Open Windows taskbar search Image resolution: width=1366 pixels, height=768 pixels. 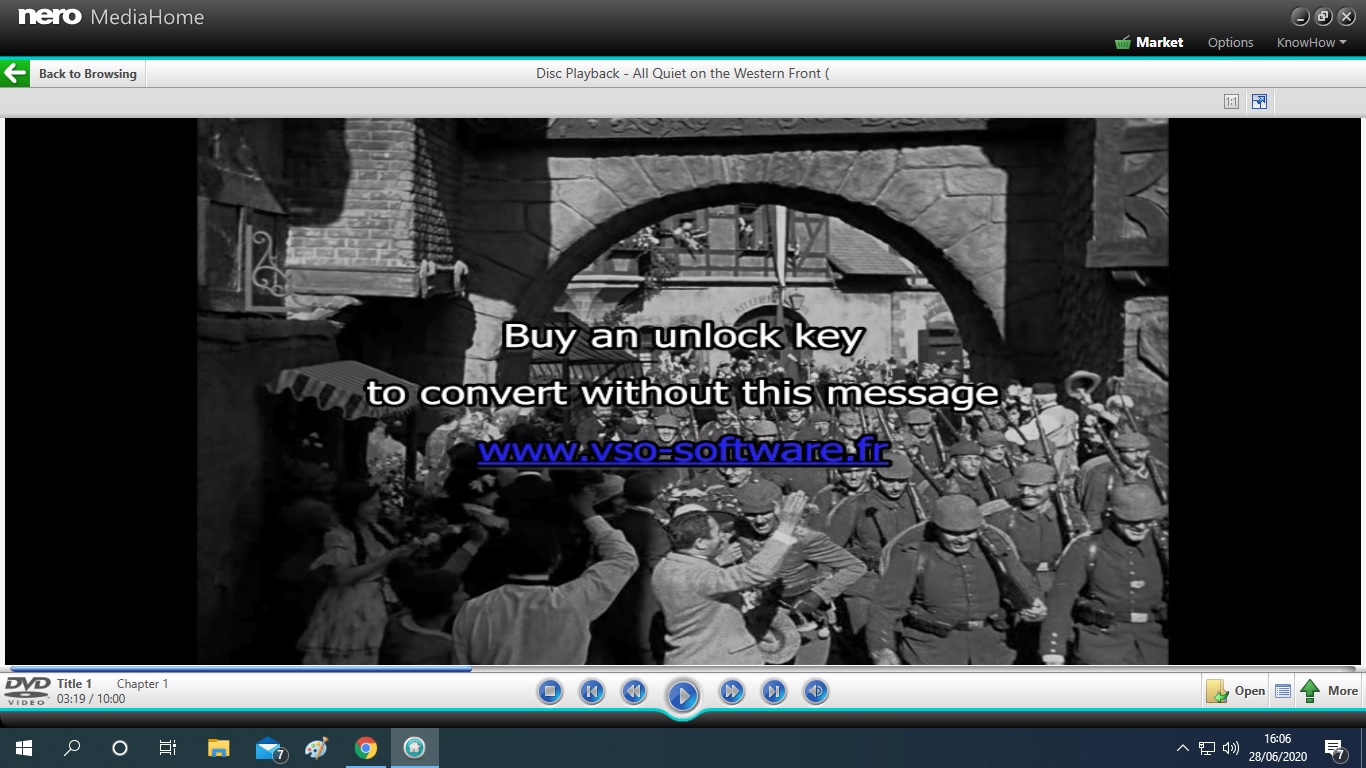(x=72, y=747)
